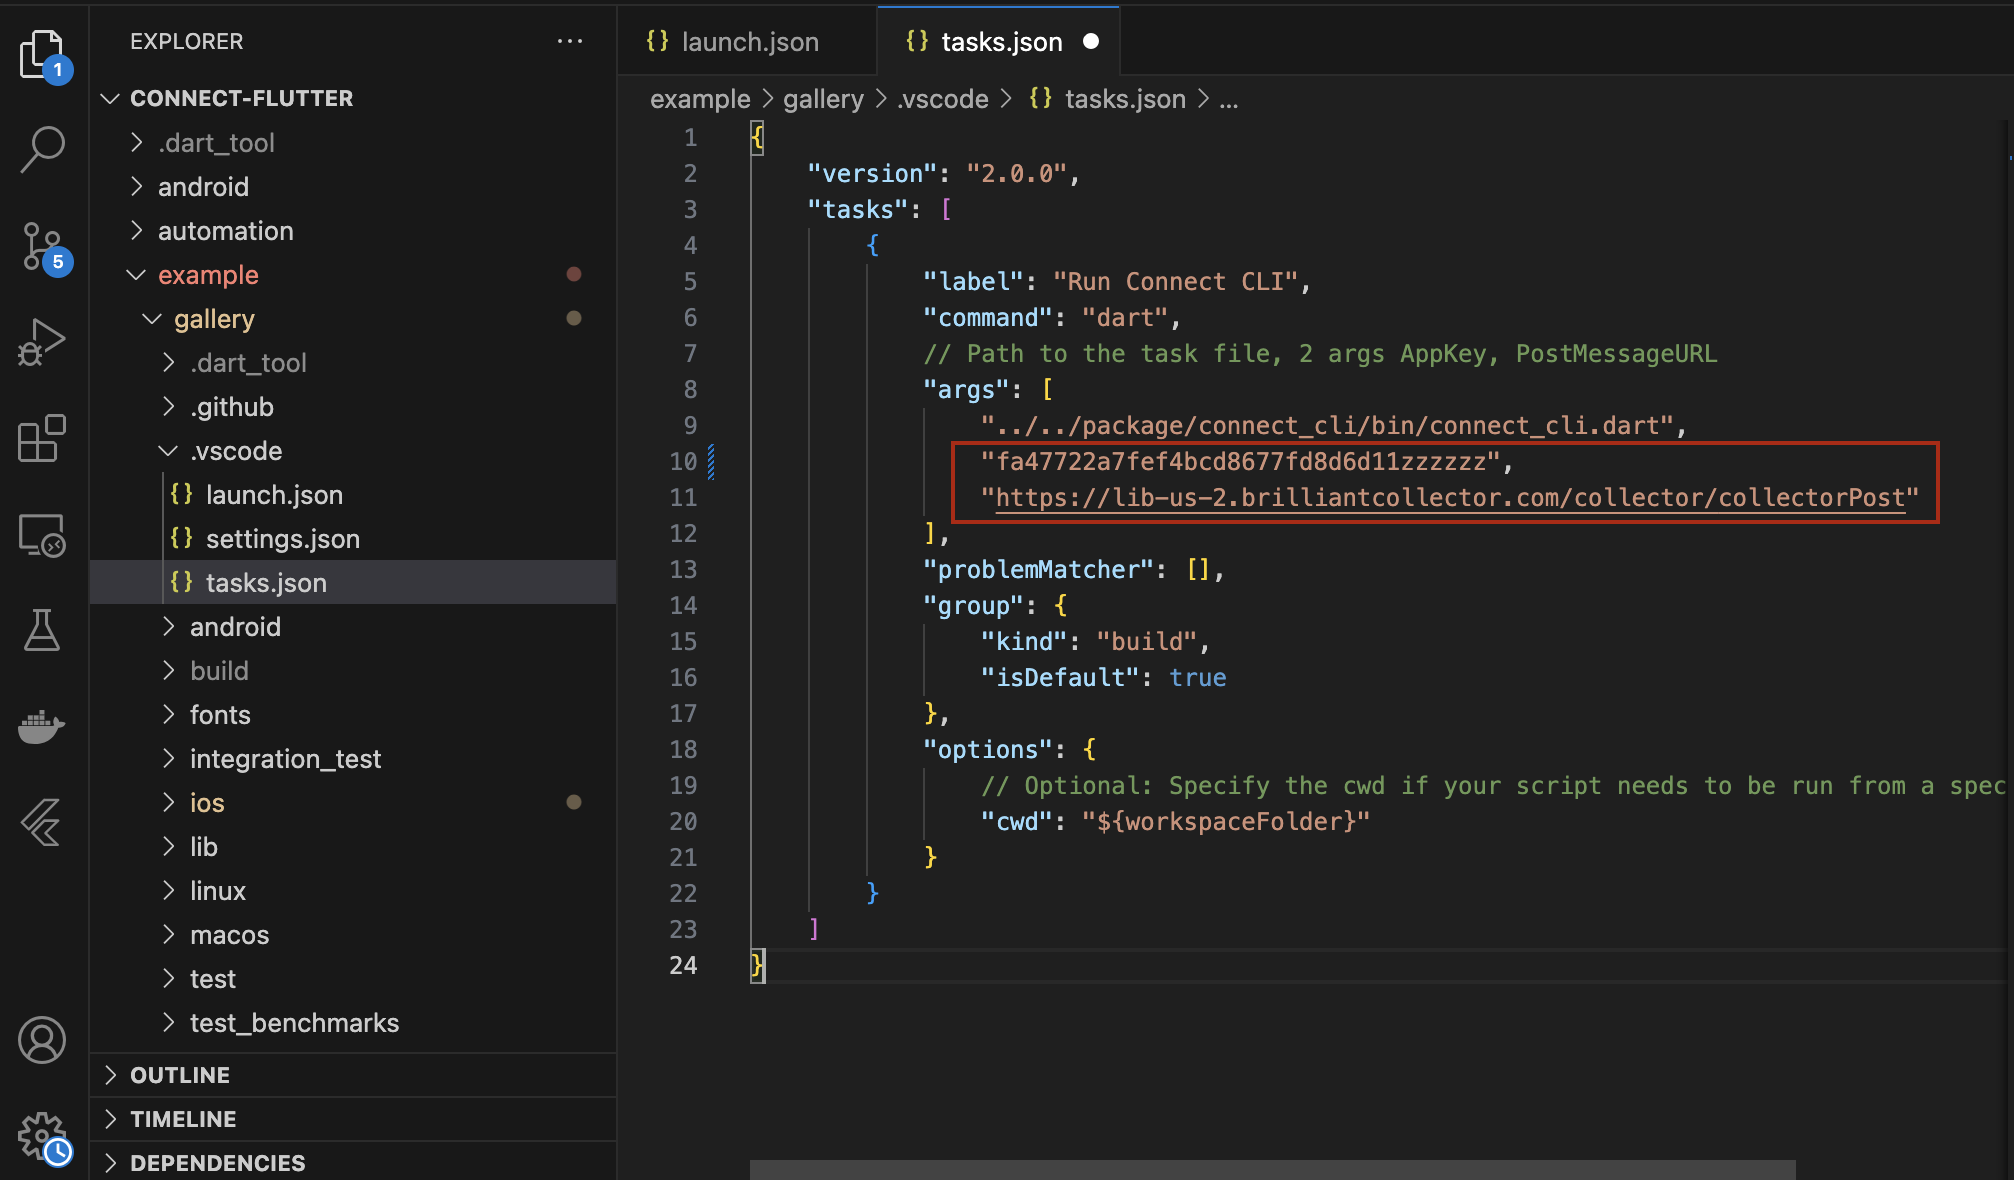The width and height of the screenshot is (2014, 1180).
Task: Click the tasks.json breadcrumb segment
Action: (1107, 99)
